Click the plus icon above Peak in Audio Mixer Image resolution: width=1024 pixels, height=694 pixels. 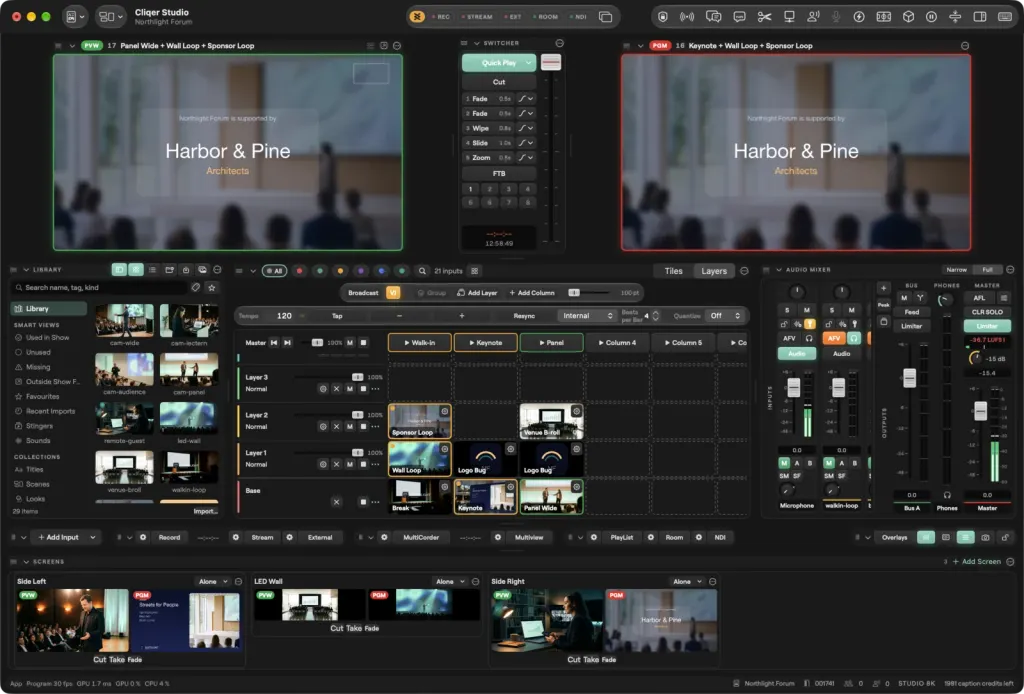pyautogui.click(x=884, y=289)
